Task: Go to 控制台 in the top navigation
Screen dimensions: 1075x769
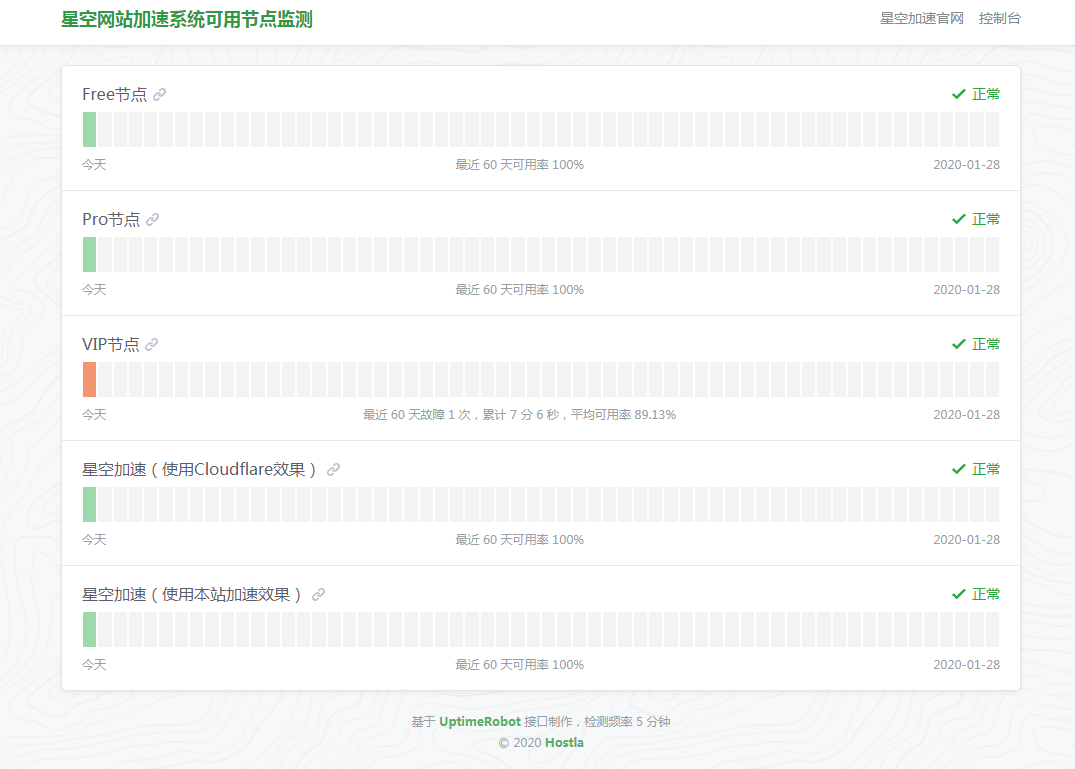Action: 1000,19
